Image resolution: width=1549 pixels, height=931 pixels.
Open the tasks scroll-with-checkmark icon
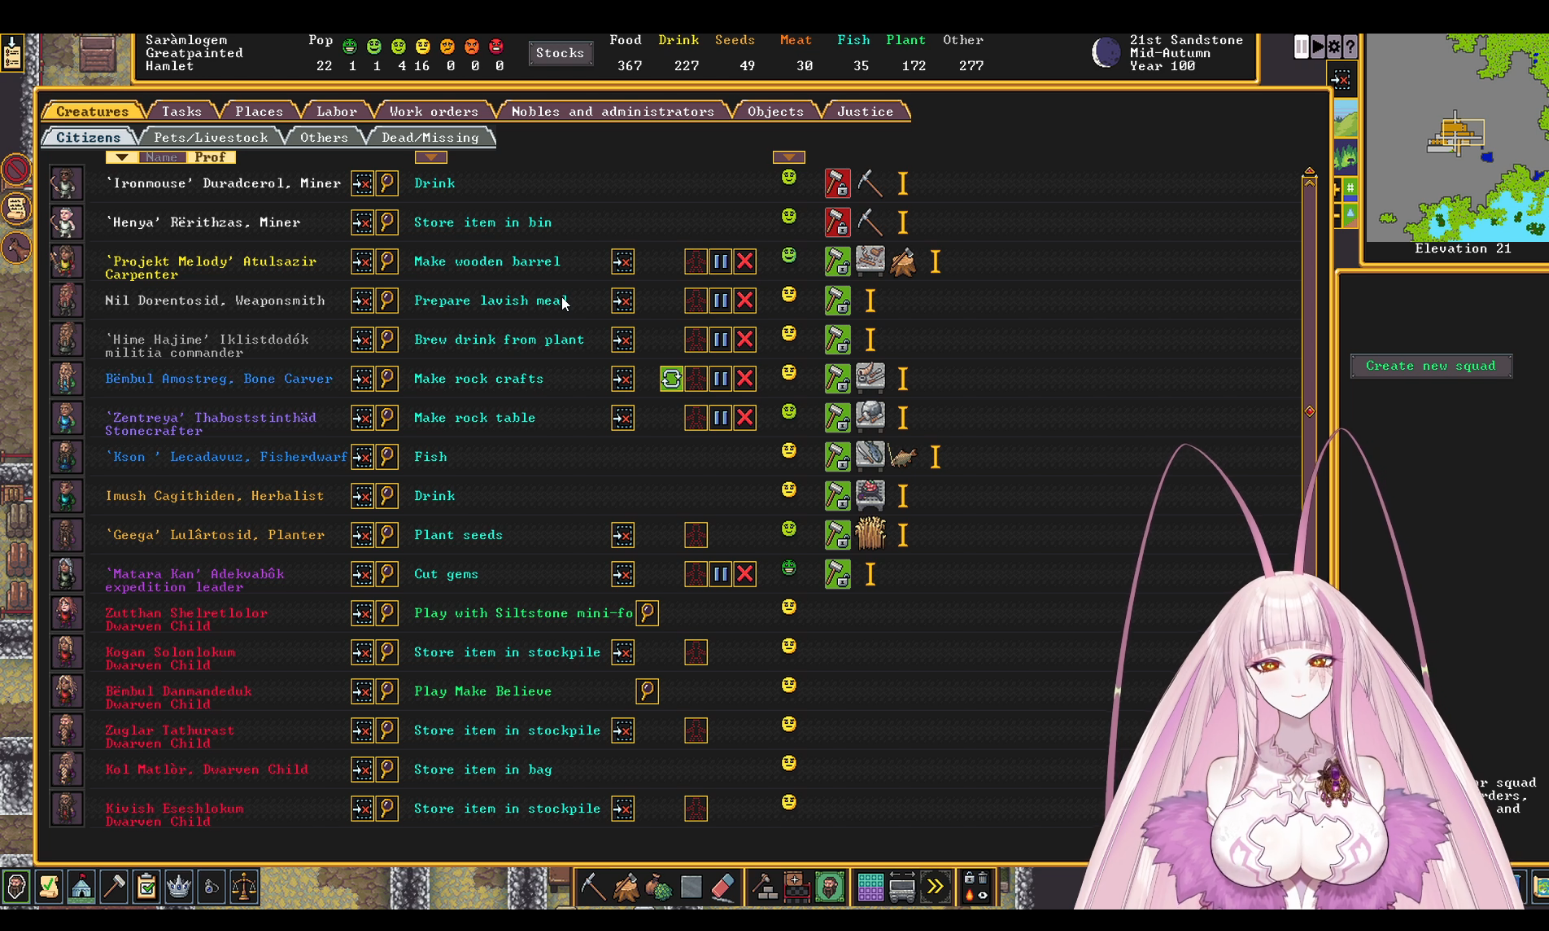coord(49,886)
